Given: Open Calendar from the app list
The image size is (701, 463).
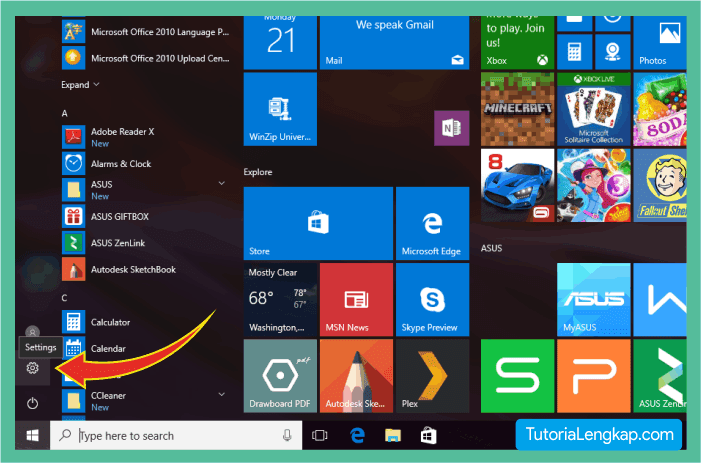Looking at the screenshot, I should click(146, 348).
